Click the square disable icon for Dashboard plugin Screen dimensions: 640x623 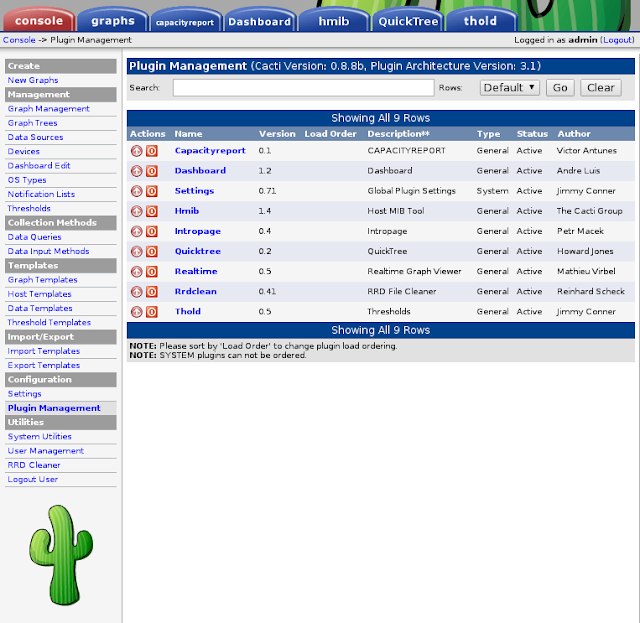coord(152,171)
